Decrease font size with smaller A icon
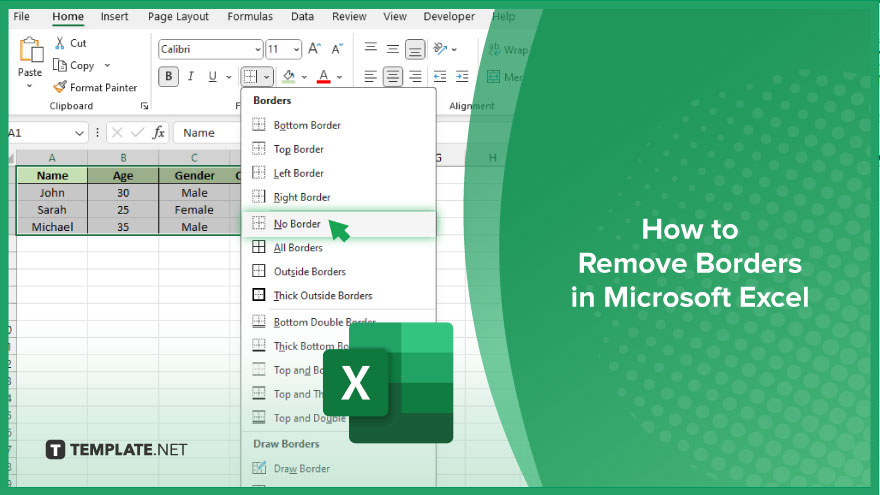This screenshot has height=495, width=880. coord(337,49)
